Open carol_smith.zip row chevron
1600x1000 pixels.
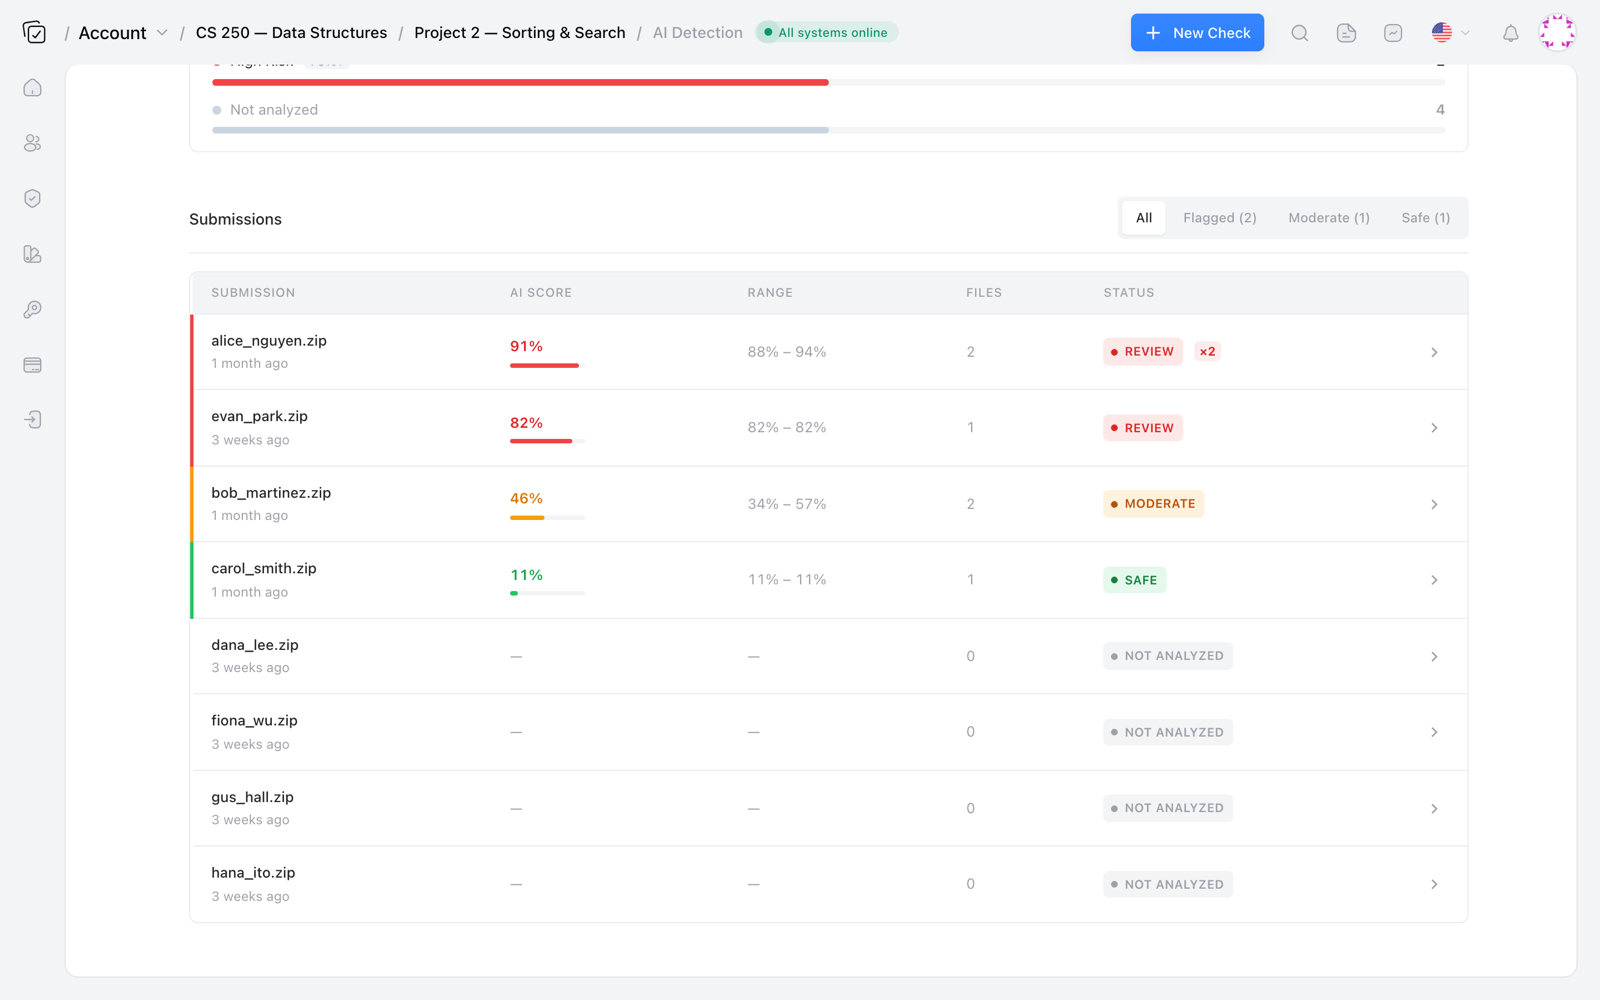click(x=1434, y=580)
